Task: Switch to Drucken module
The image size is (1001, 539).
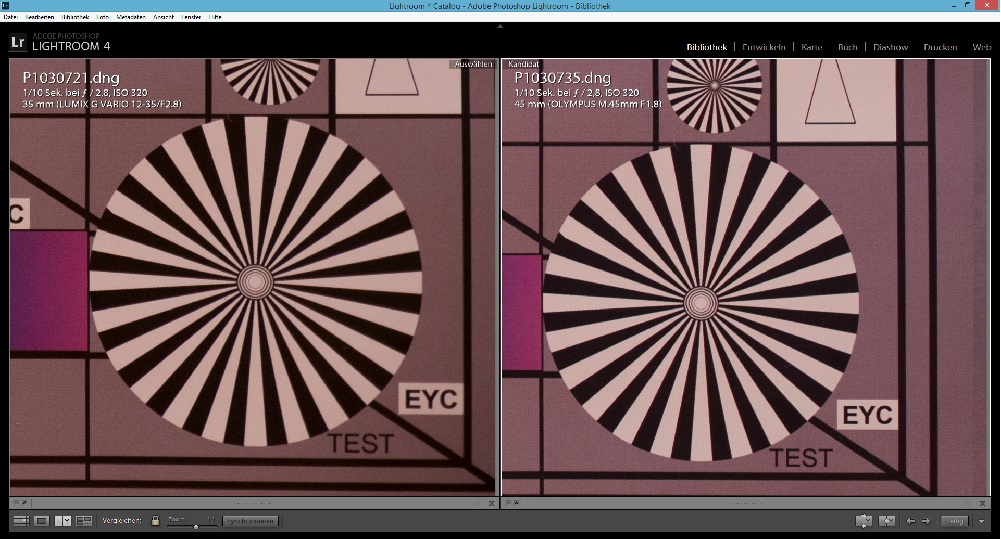Action: pos(940,47)
